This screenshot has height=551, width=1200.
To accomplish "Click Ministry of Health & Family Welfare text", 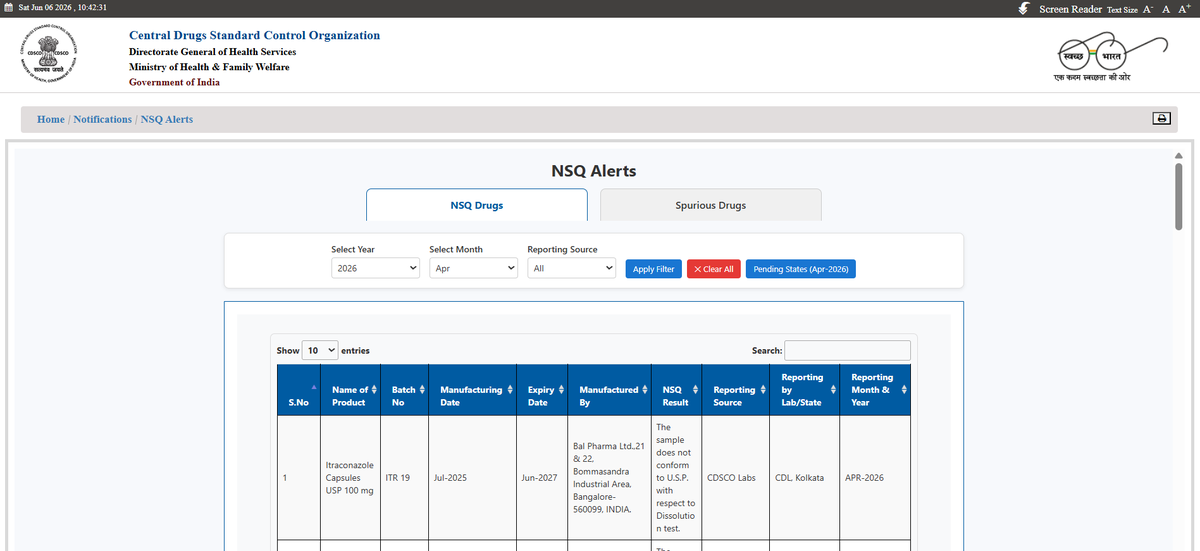I will click(x=209, y=67).
